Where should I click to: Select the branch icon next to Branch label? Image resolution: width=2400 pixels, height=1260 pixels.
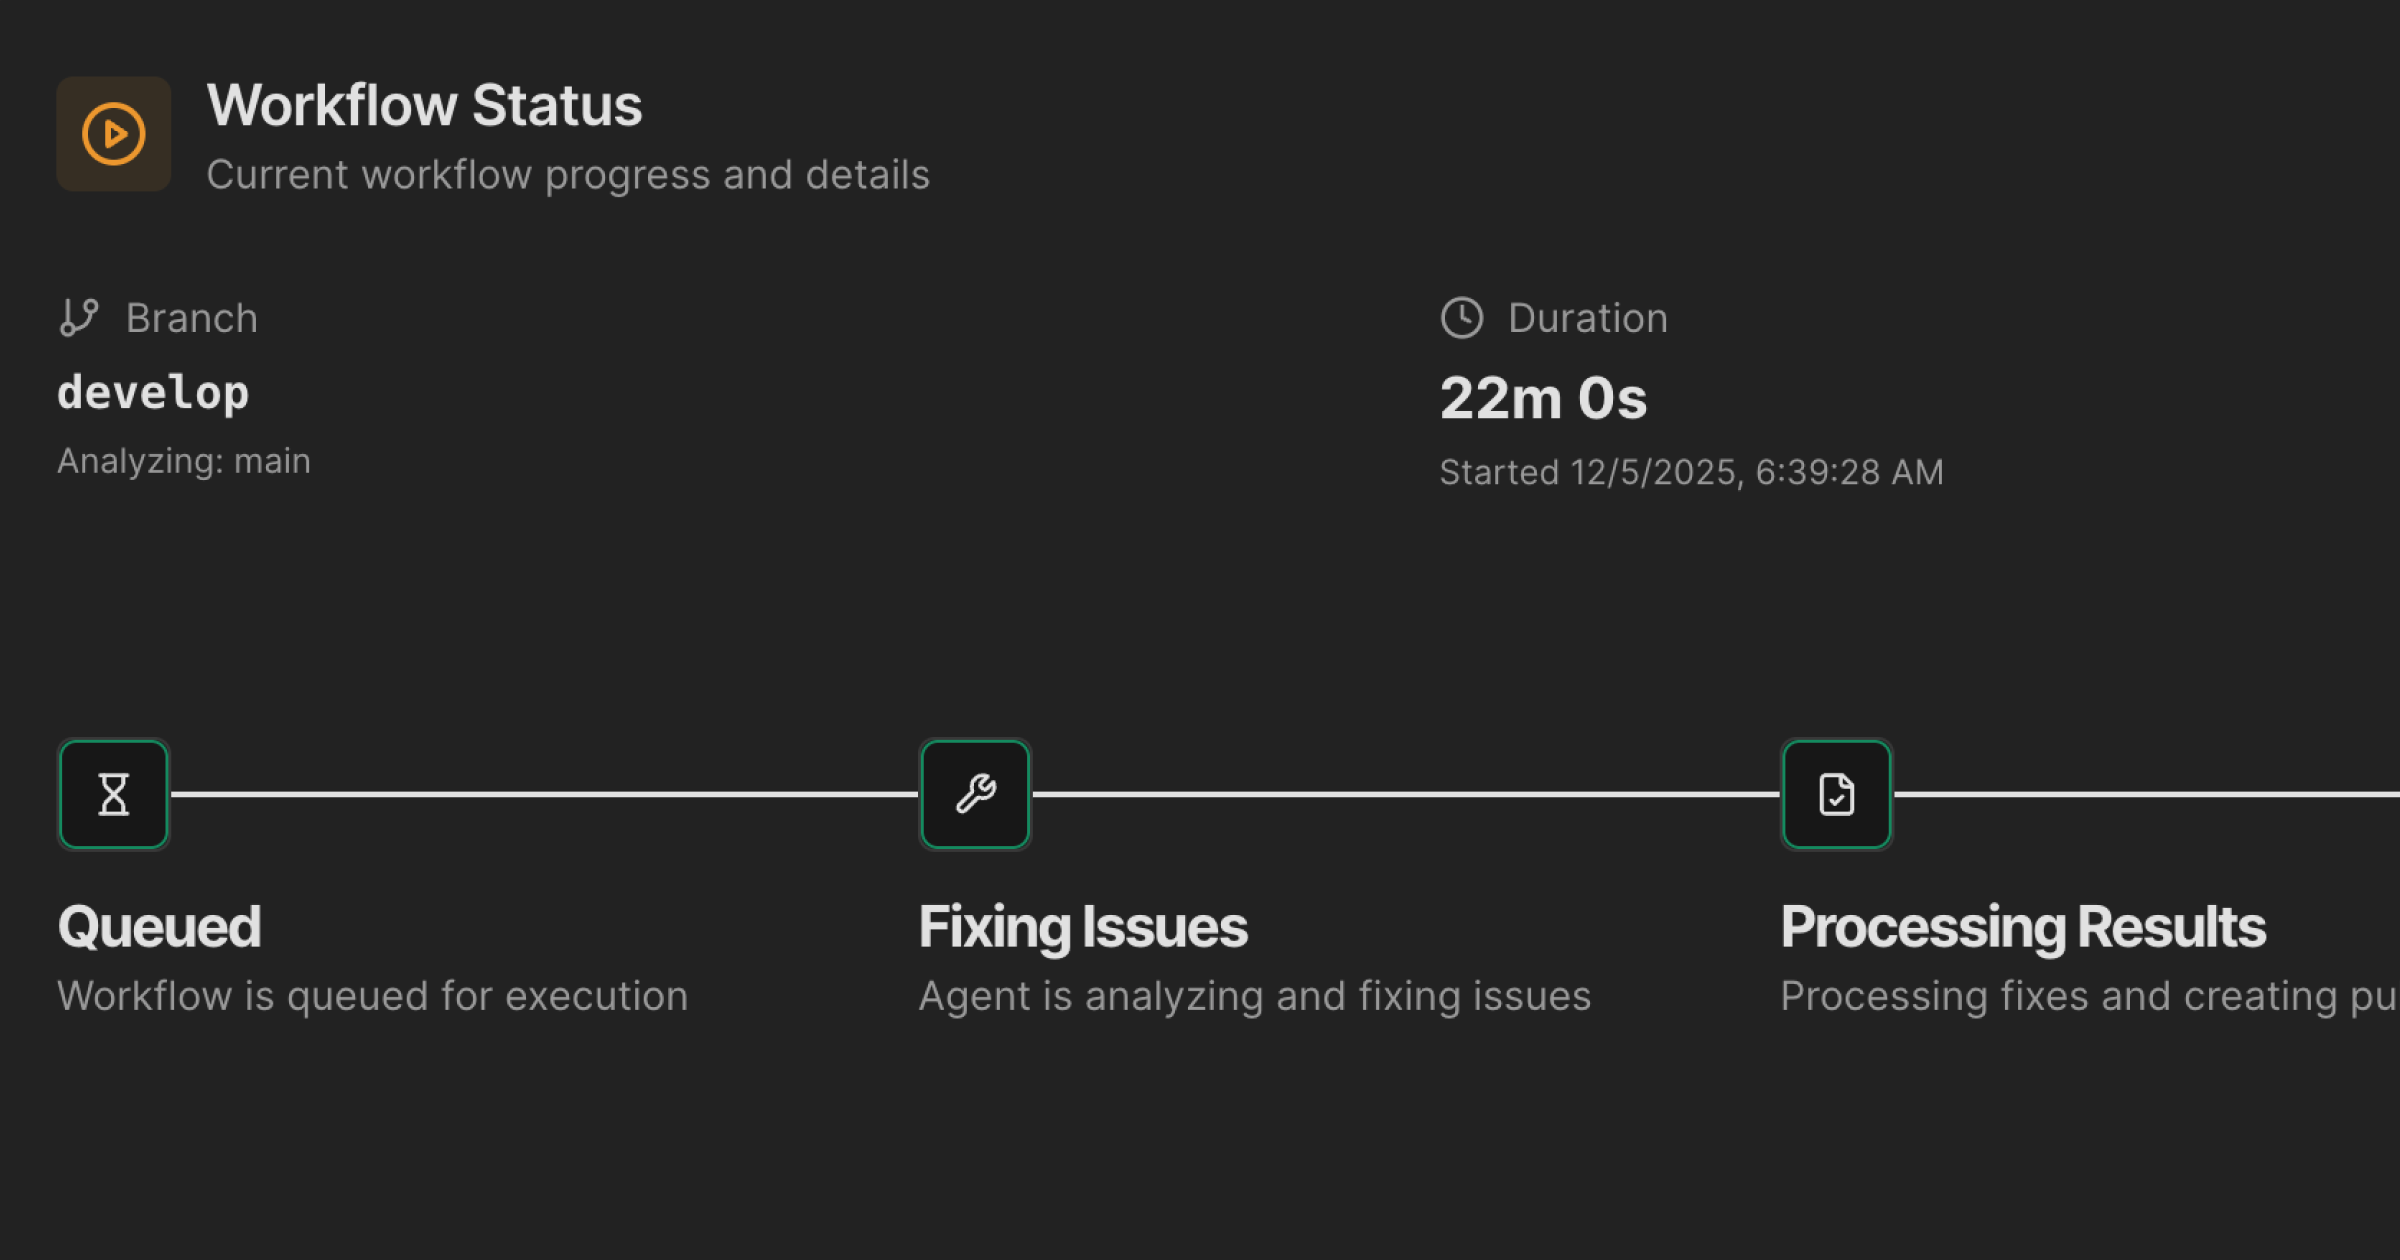(80, 317)
